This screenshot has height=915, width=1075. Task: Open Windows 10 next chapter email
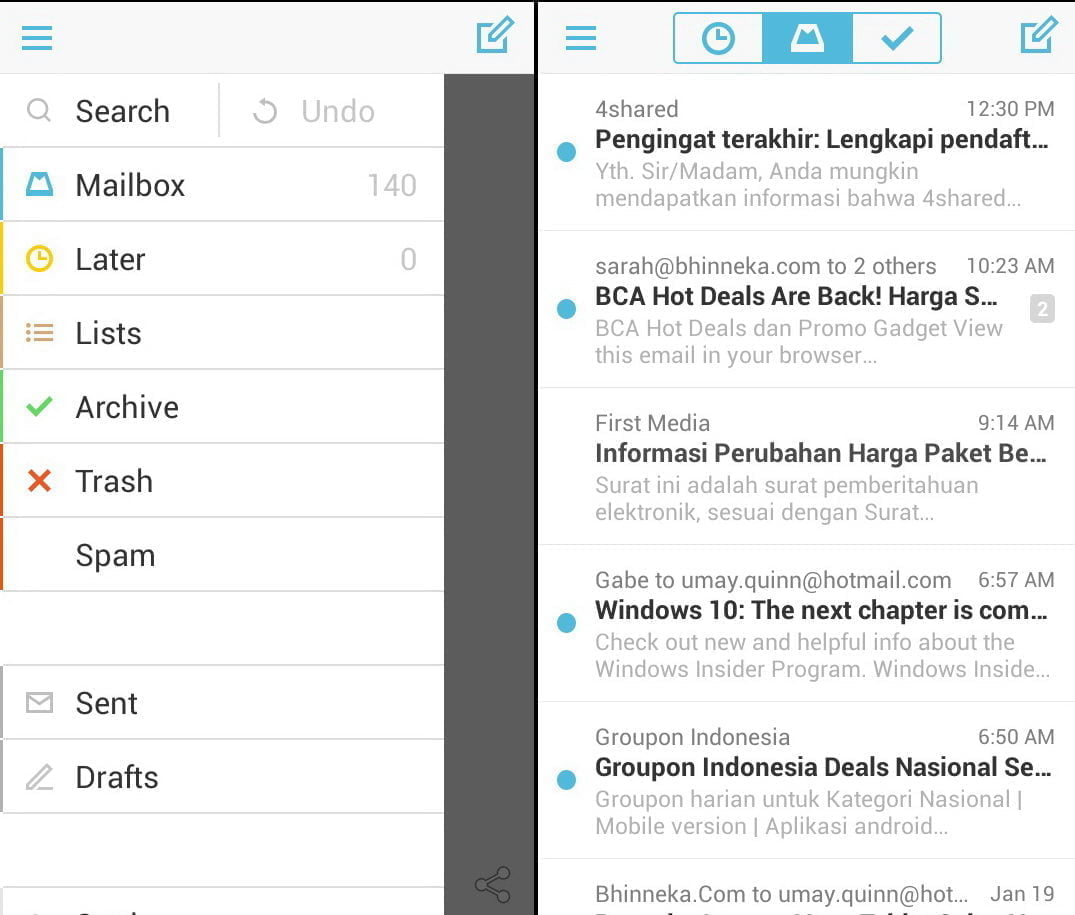[x=807, y=624]
